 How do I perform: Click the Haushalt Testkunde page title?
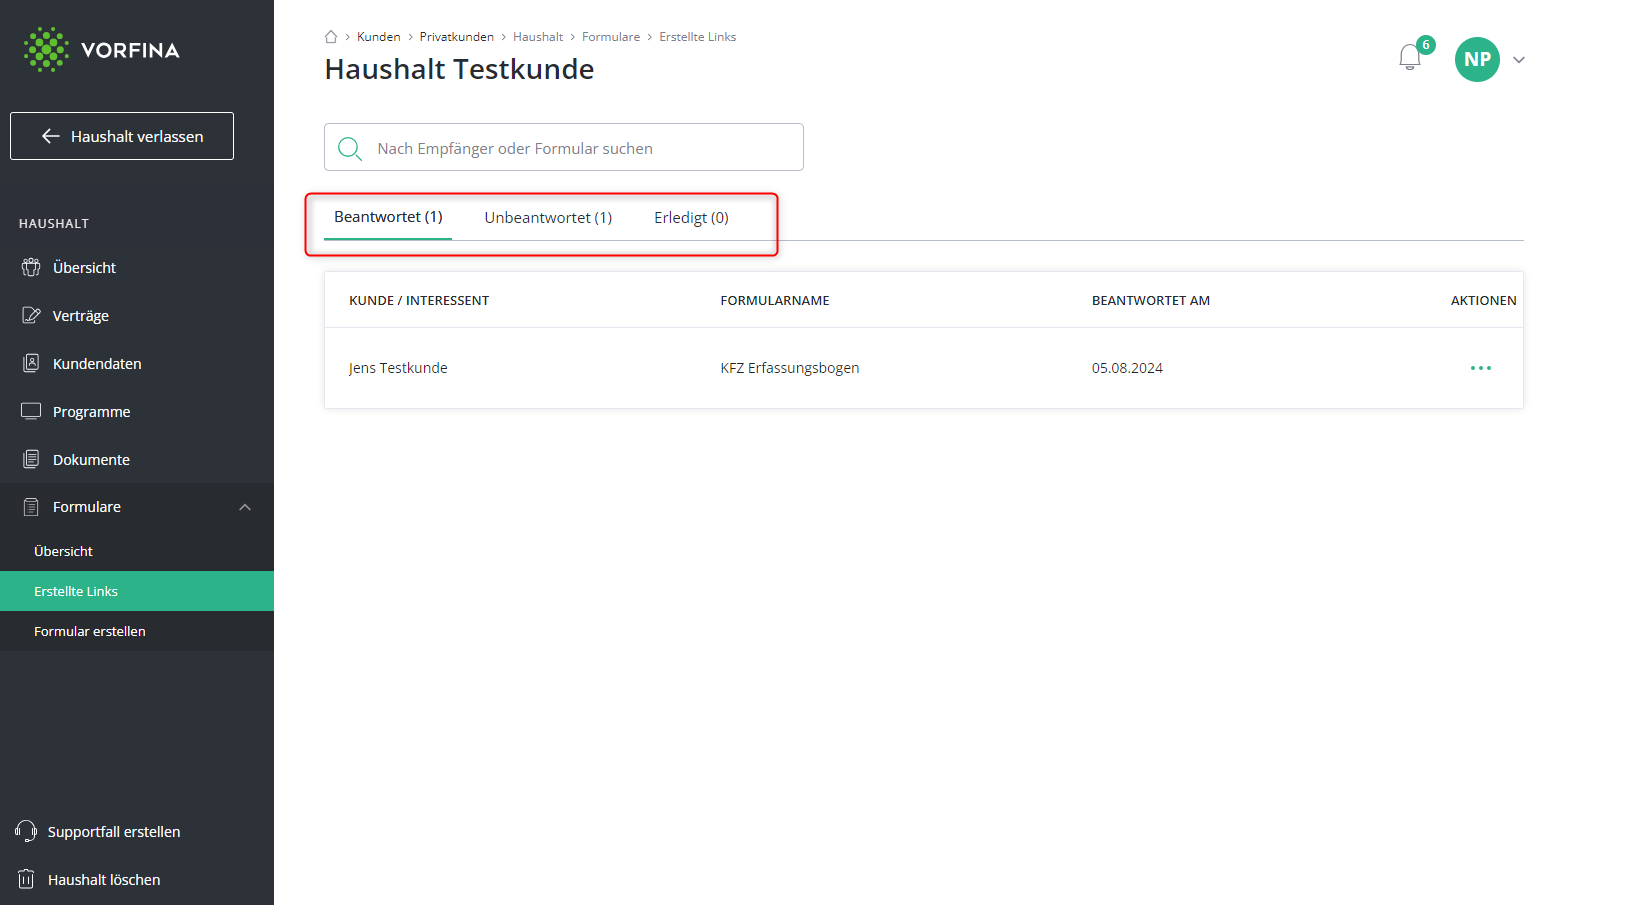(459, 69)
